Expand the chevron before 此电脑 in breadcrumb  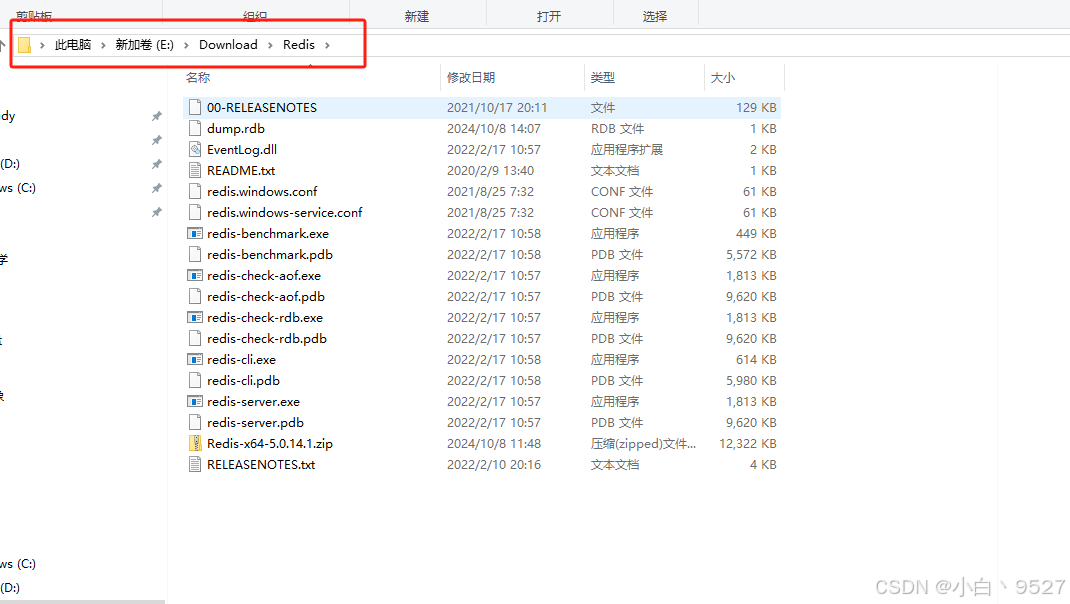(42, 45)
